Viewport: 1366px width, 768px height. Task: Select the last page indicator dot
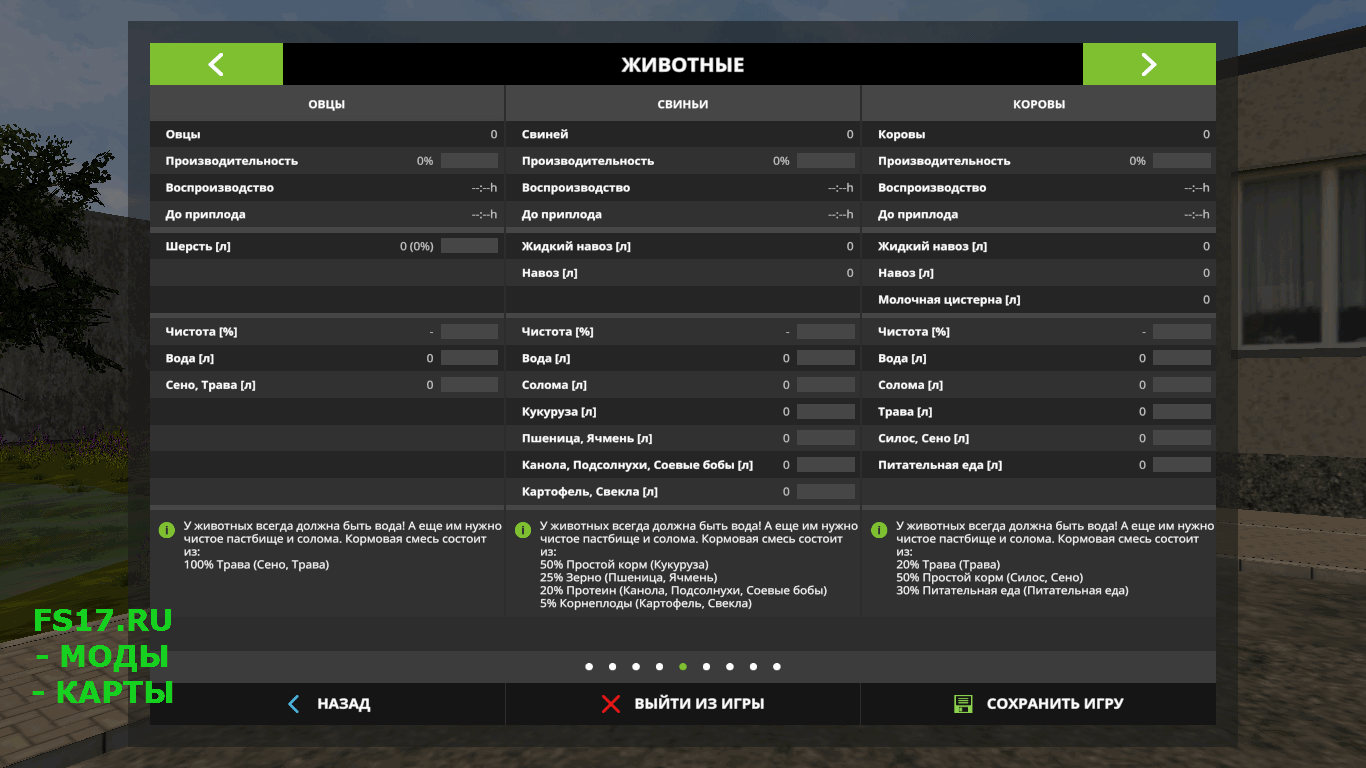pos(777,666)
